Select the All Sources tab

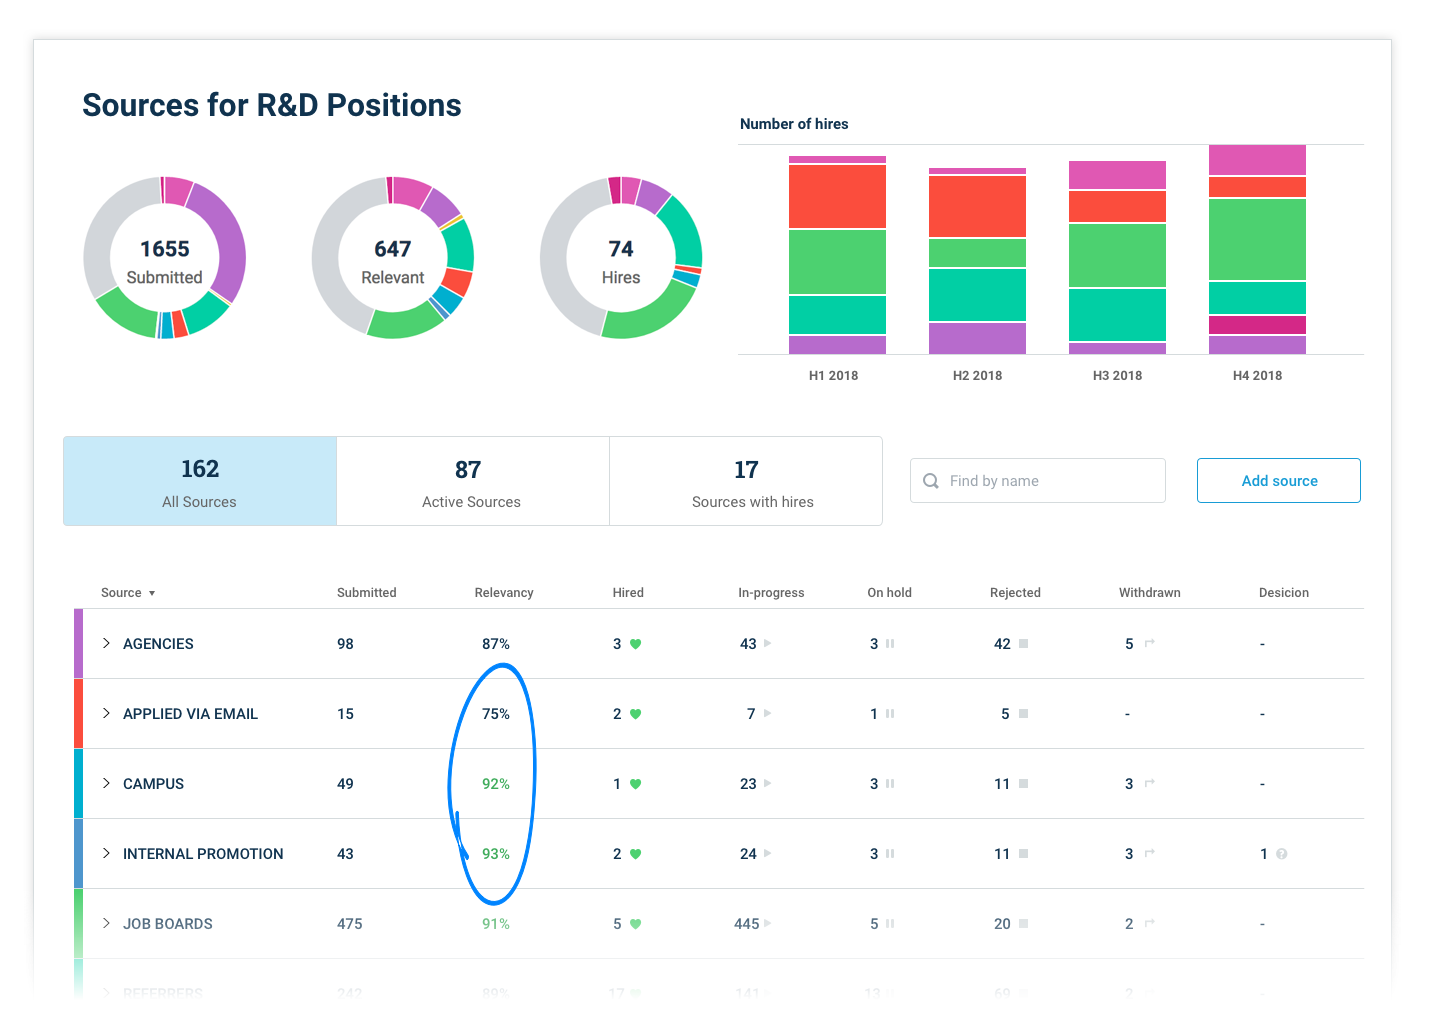(x=200, y=481)
